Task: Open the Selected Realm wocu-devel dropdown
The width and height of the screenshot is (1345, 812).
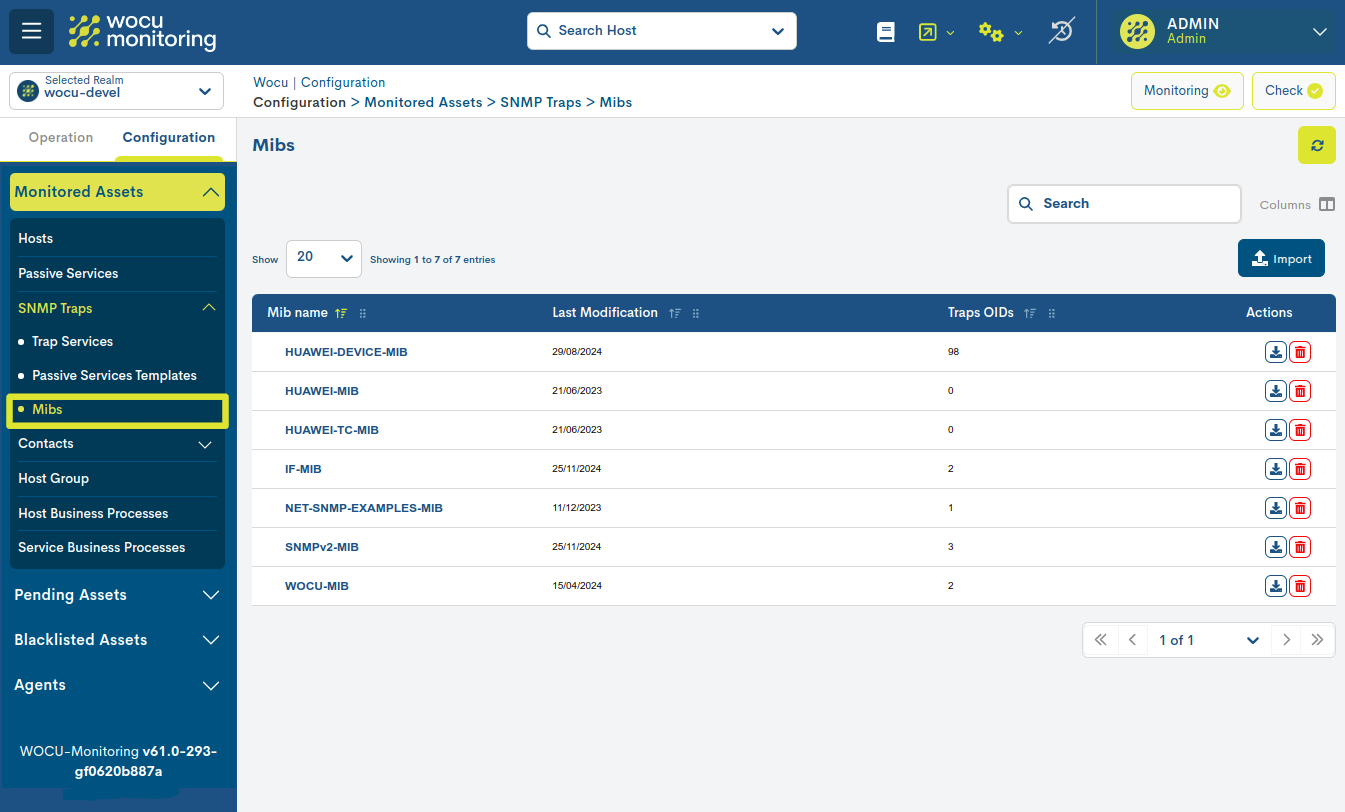Action: coord(115,91)
